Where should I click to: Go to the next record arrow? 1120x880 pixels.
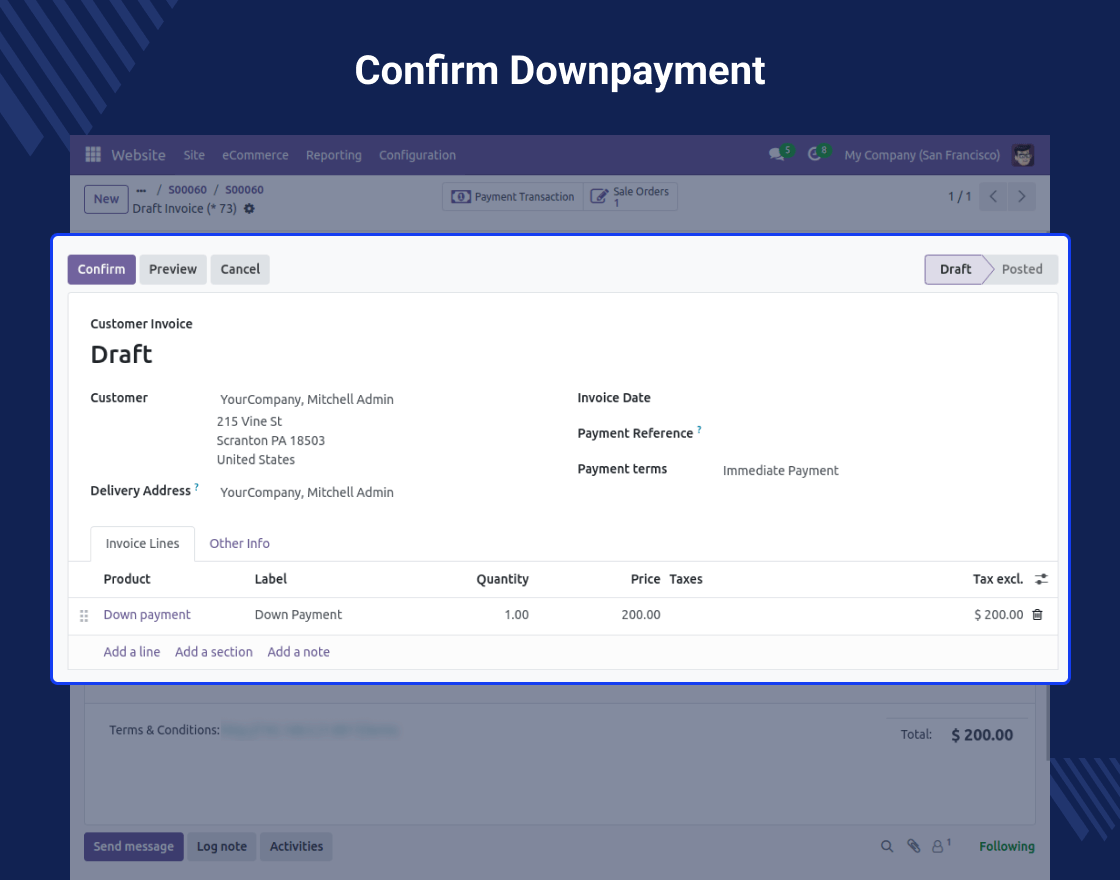tap(1021, 196)
